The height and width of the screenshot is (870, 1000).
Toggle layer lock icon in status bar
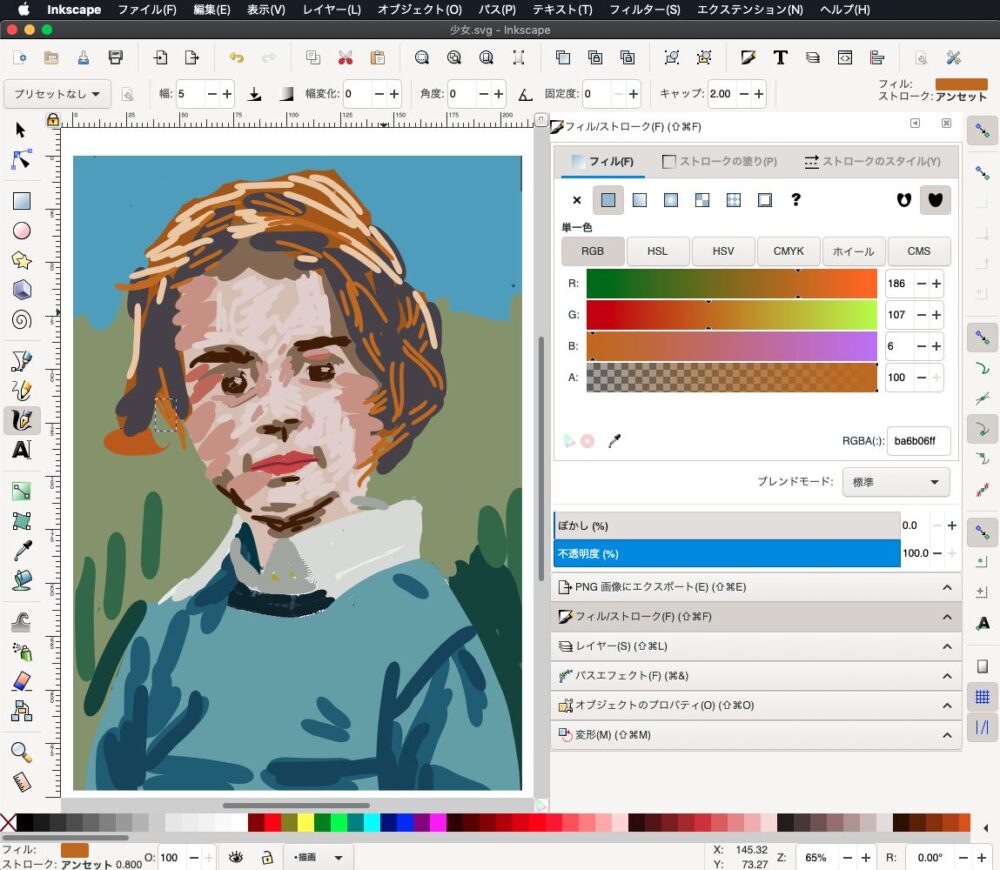(267, 857)
